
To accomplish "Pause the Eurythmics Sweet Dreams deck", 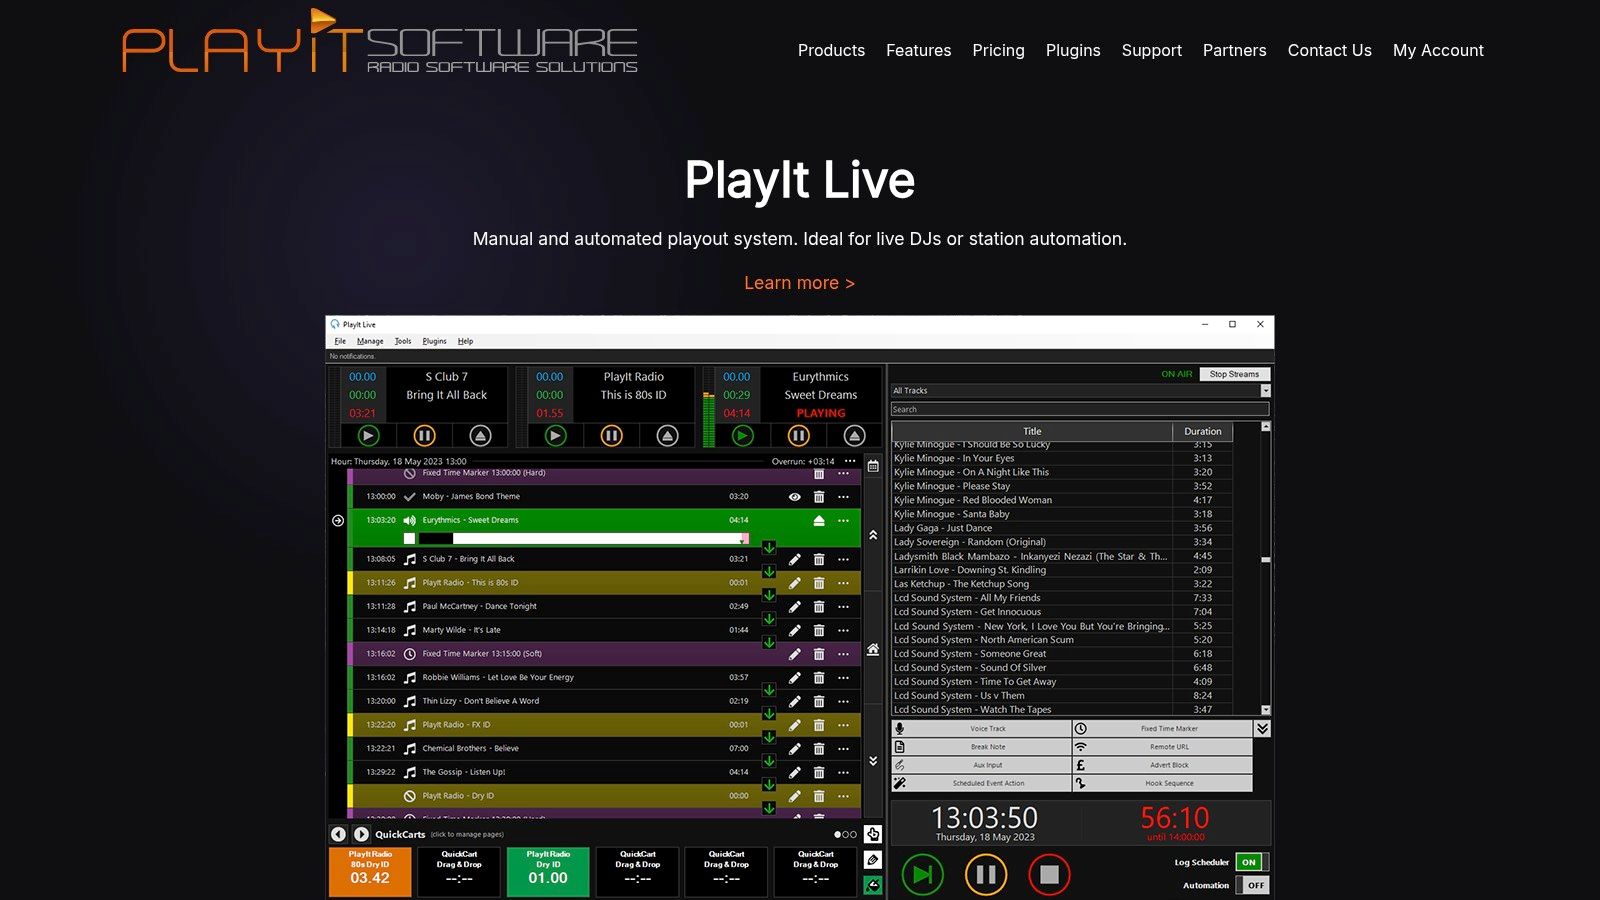I will (798, 436).
